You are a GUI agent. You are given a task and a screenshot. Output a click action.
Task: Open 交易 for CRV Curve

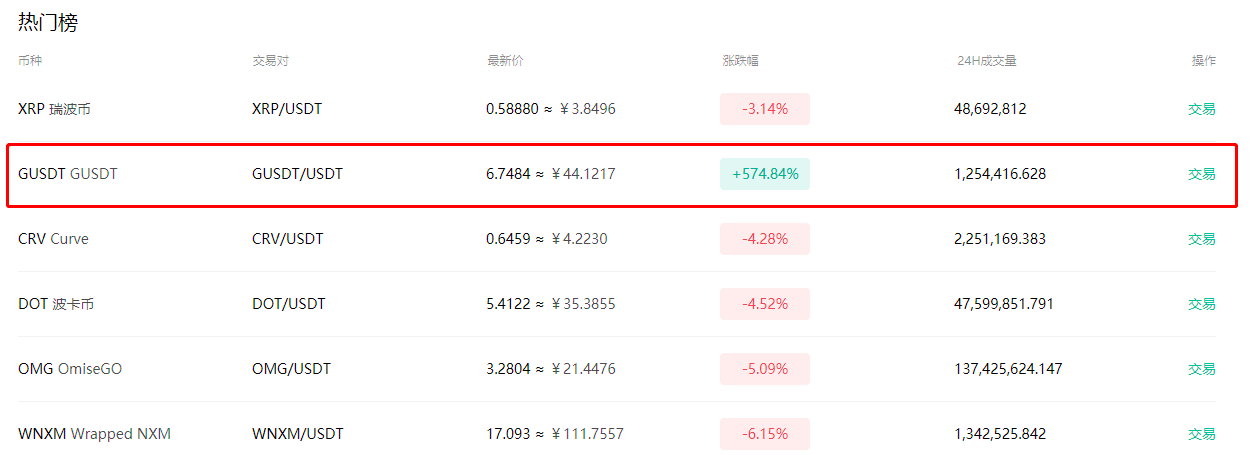point(1201,239)
